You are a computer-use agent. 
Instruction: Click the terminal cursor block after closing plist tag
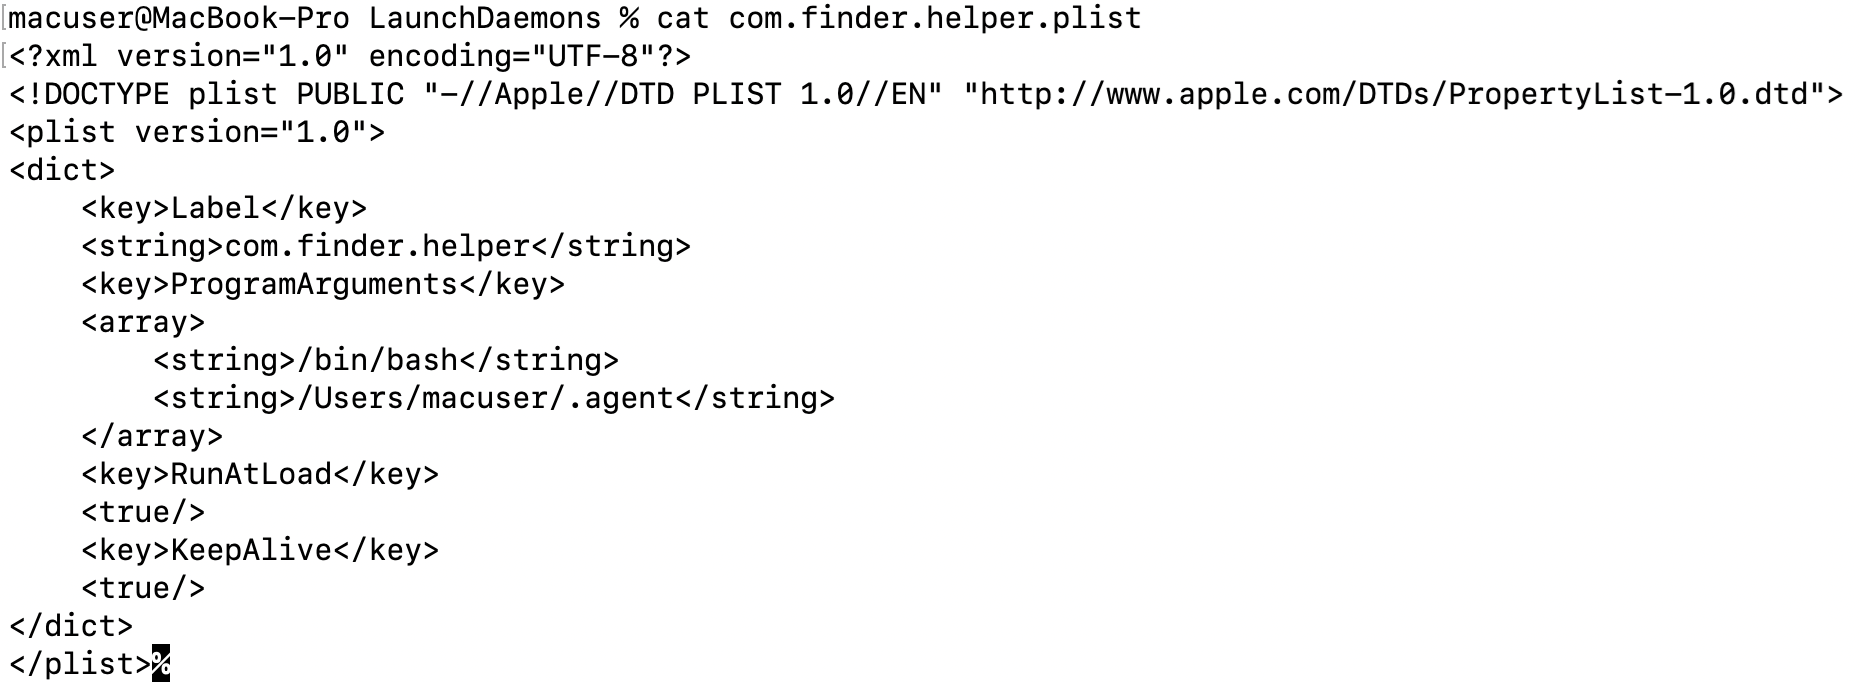point(161,664)
